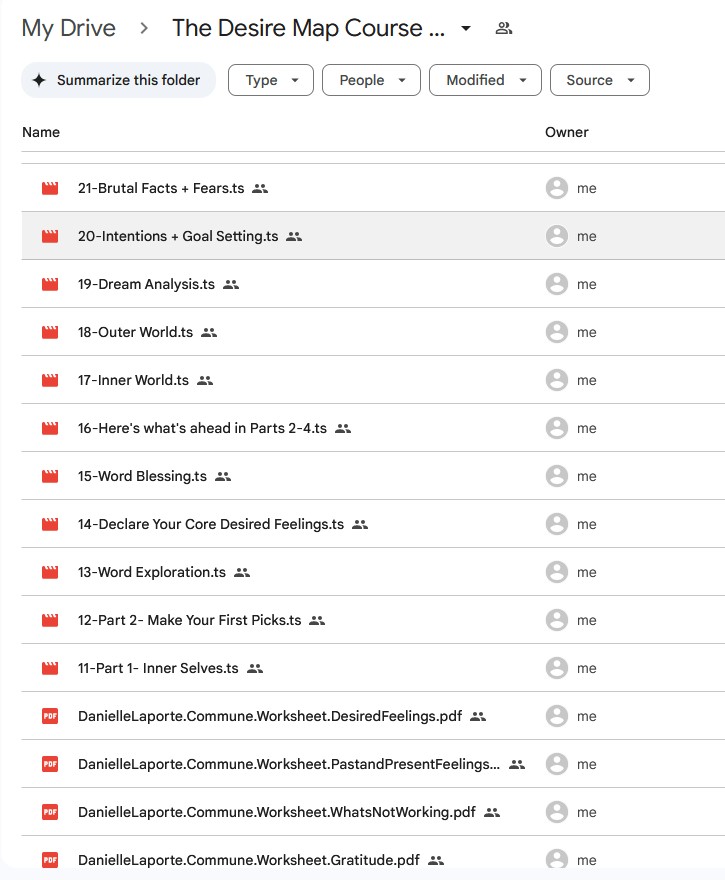
Task: Click the shared icon beside 19-Dream Analysis.ts
Action: click(231, 284)
